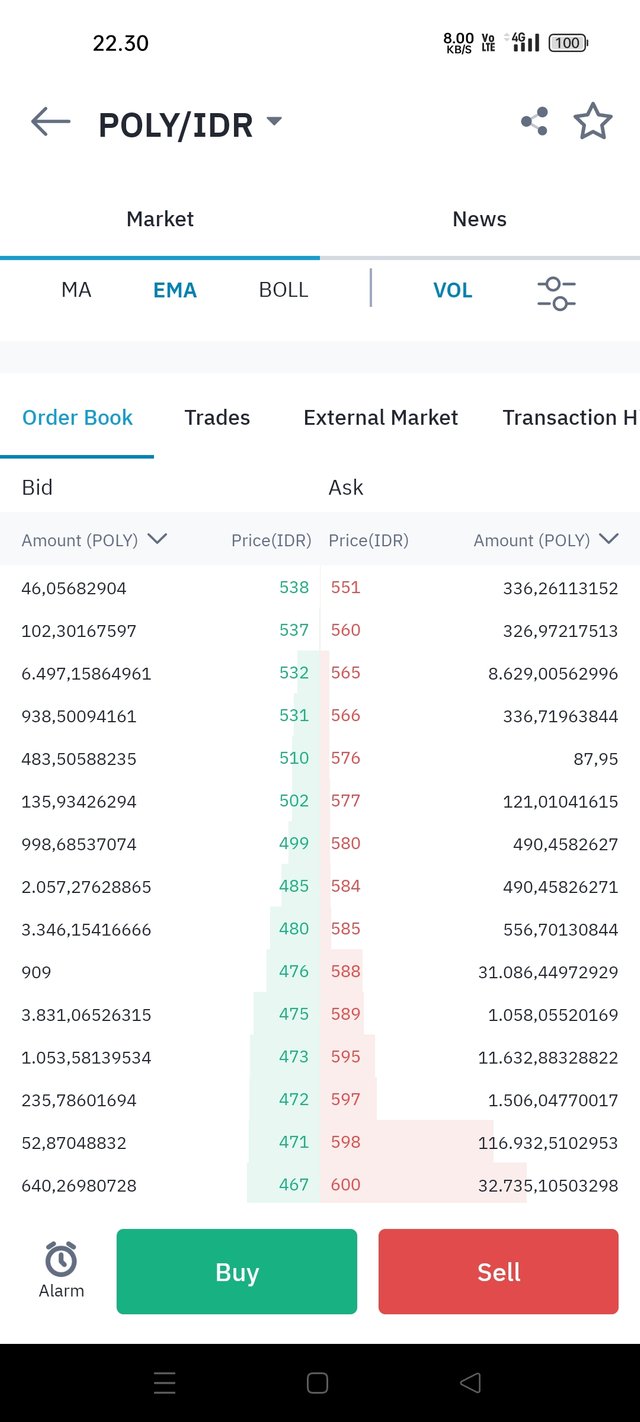Toggle the VOL indicator
The height and width of the screenshot is (1422, 640).
coord(452,290)
